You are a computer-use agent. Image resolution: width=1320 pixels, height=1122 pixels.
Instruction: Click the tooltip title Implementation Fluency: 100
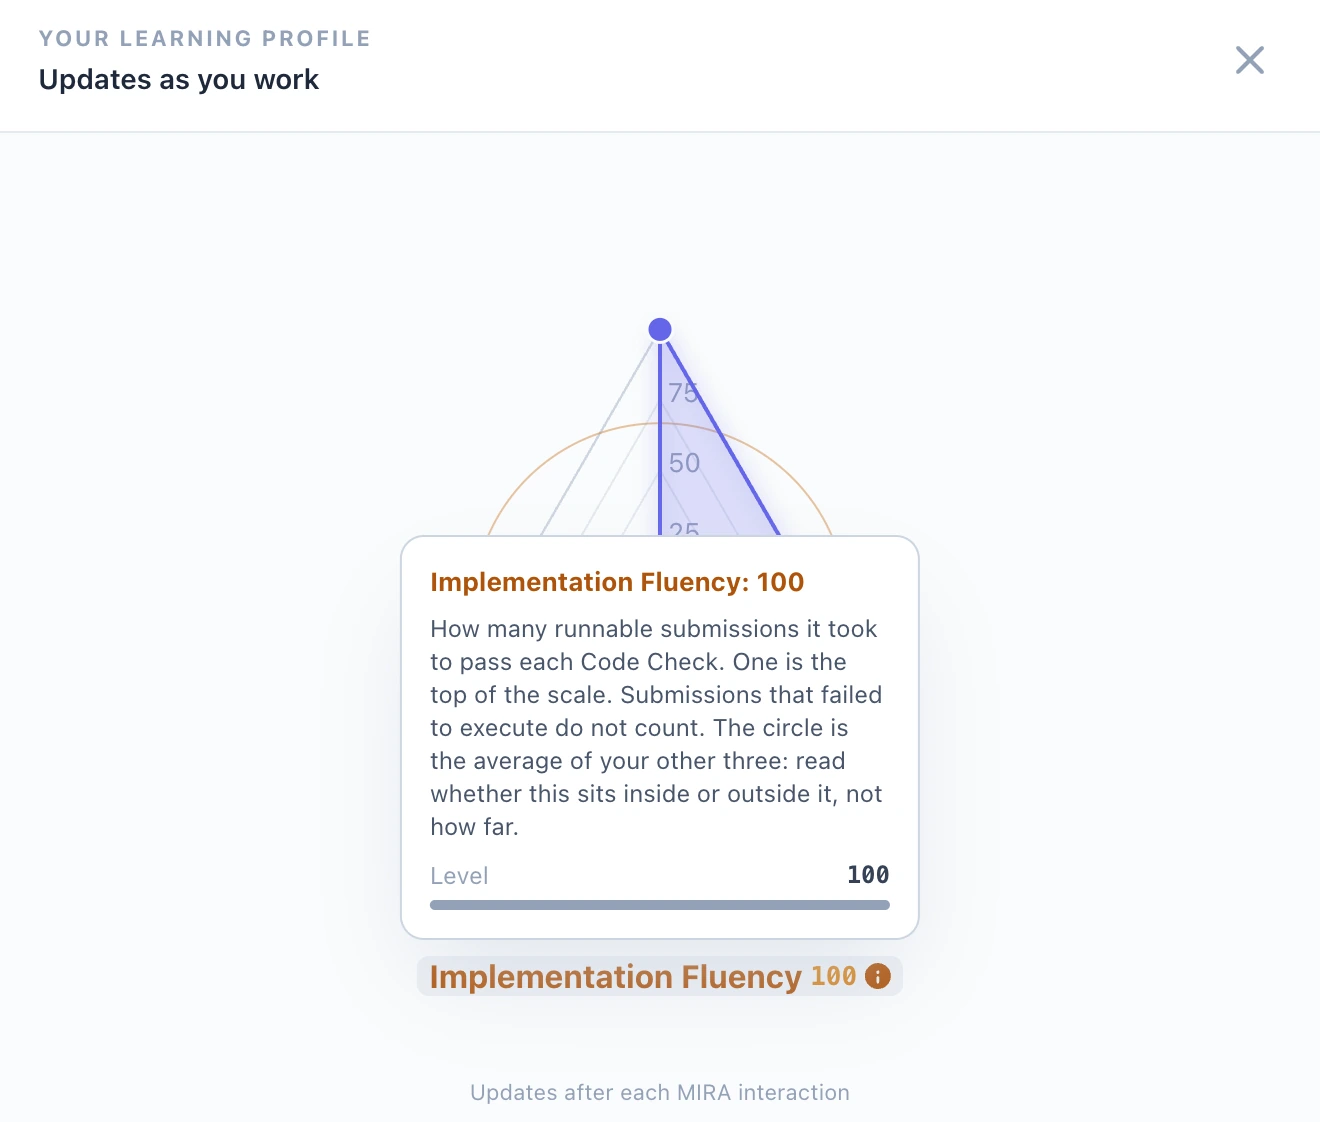pos(617,582)
